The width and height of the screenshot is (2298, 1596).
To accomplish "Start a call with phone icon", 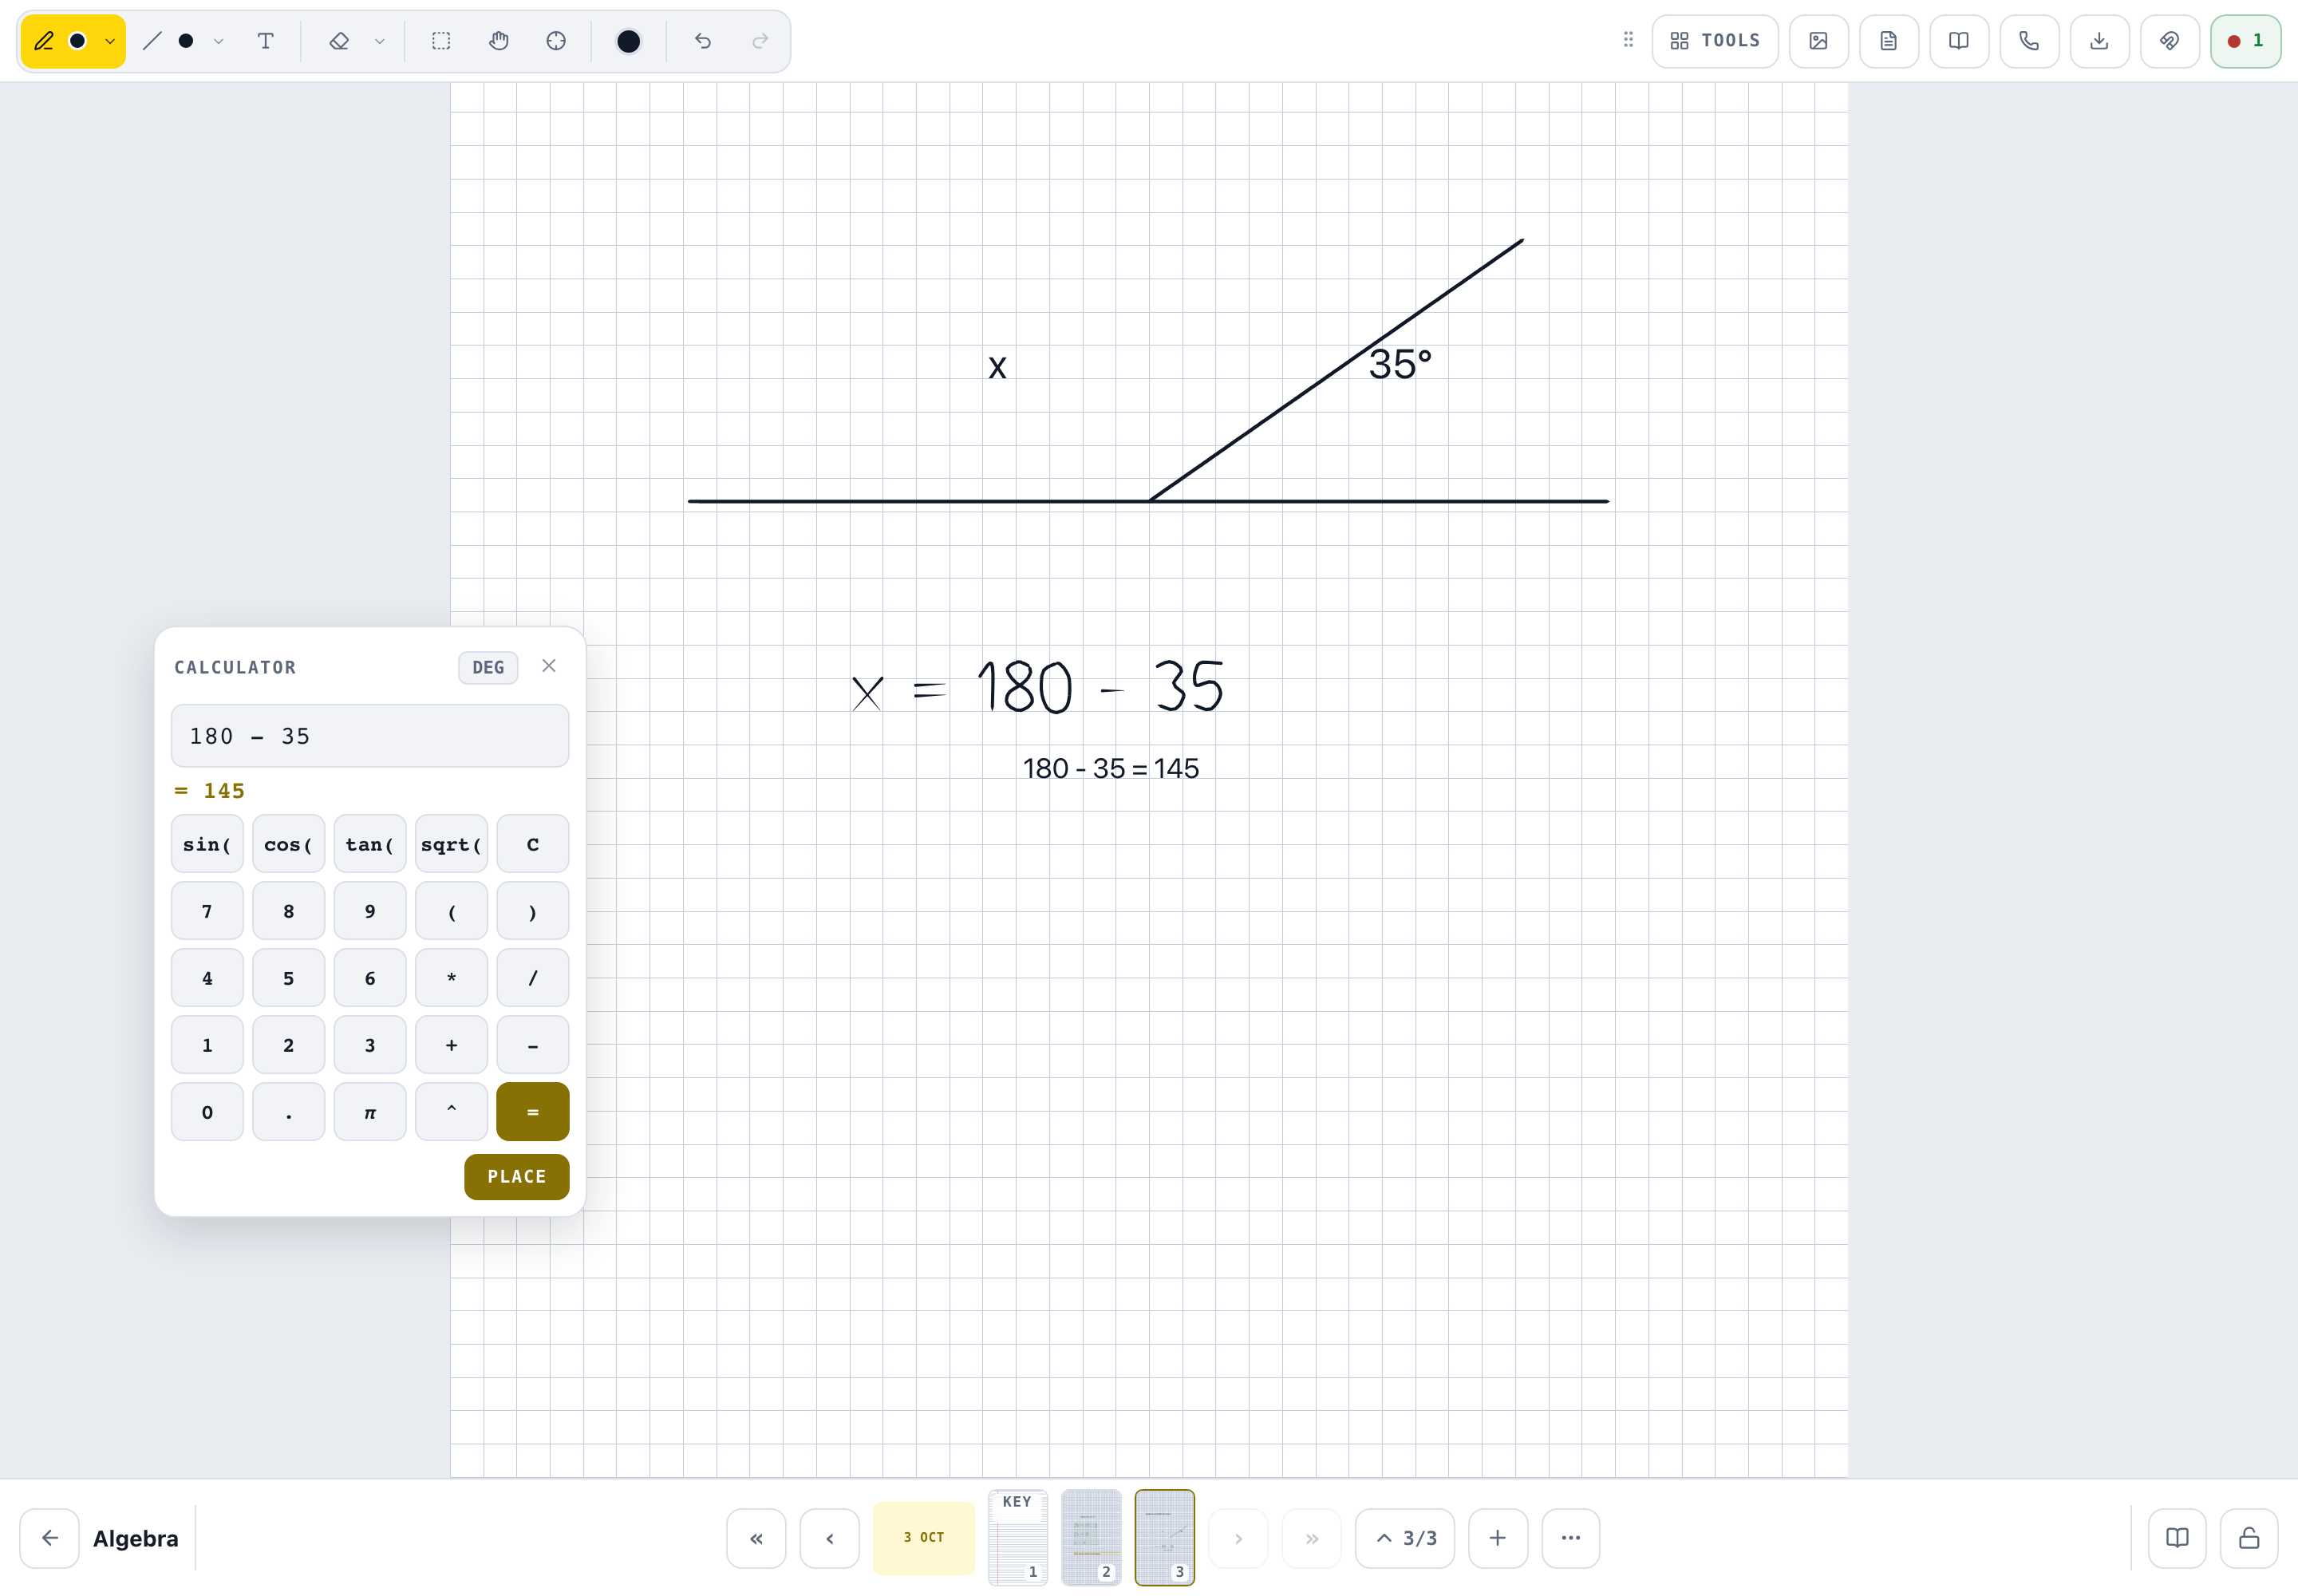I will coord(2028,41).
